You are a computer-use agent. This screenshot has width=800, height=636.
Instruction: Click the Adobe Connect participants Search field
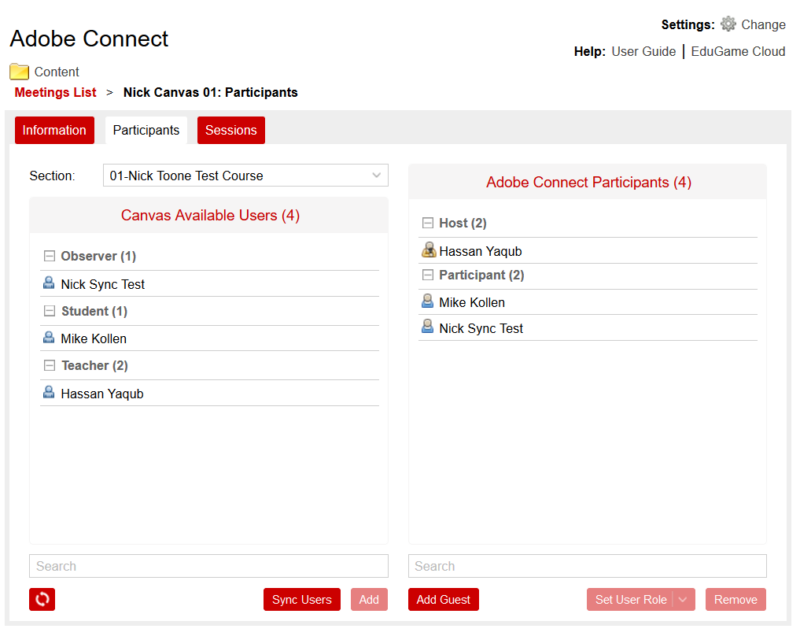click(x=587, y=566)
